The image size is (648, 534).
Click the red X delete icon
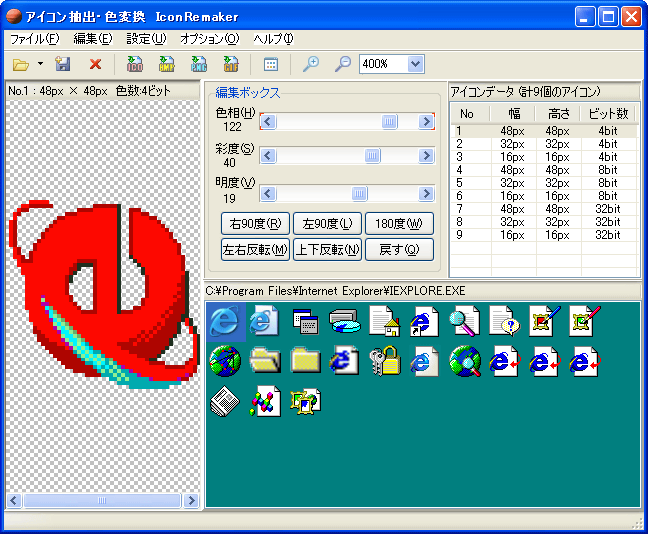point(95,64)
